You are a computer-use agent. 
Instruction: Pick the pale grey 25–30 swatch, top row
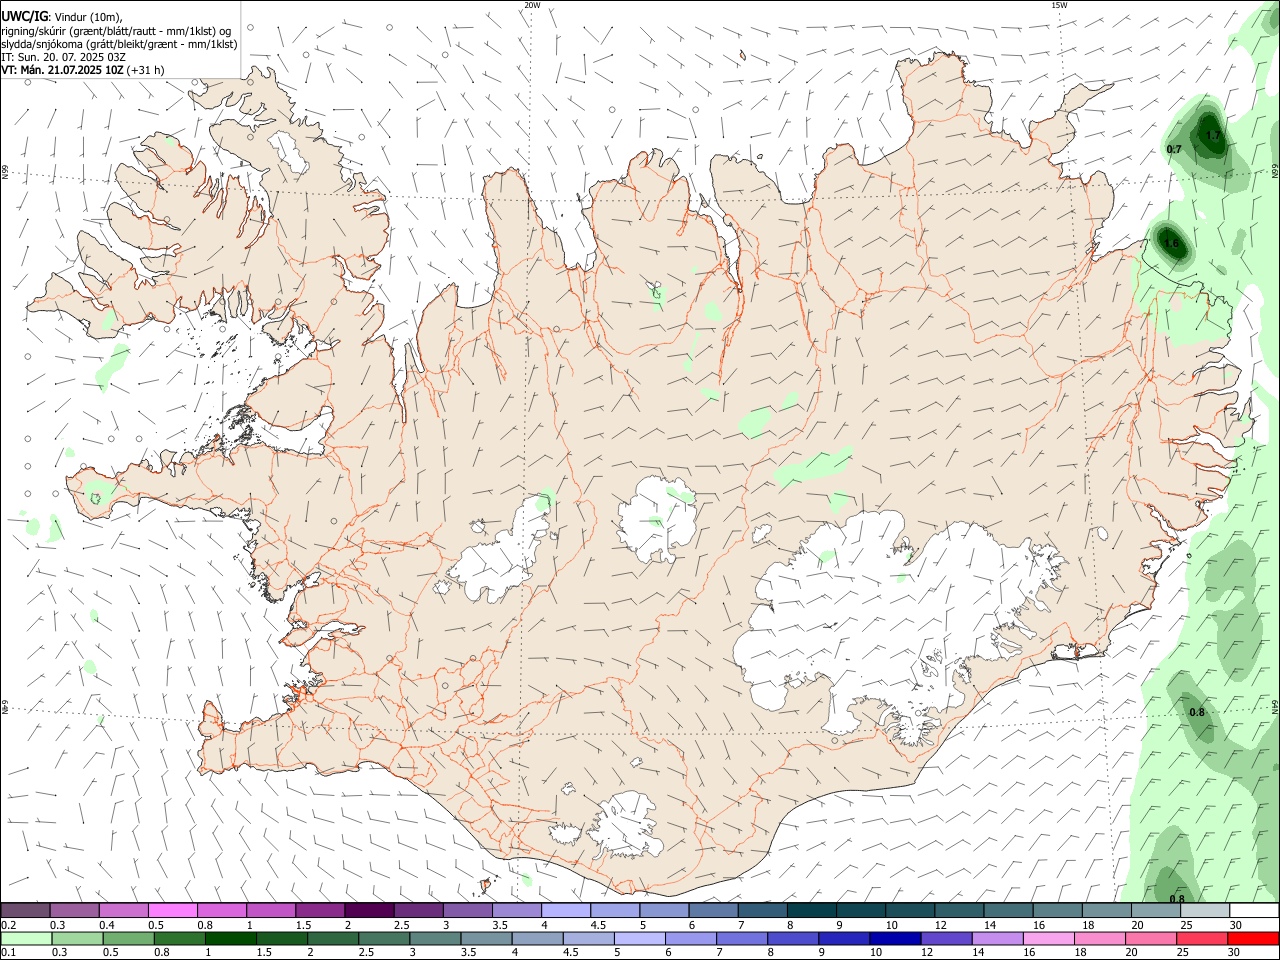tap(1205, 910)
